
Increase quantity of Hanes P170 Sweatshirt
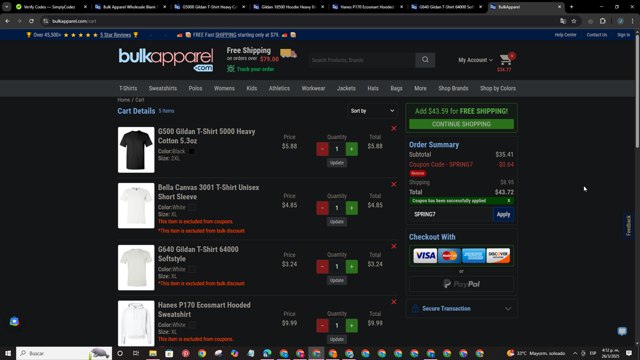tap(351, 325)
